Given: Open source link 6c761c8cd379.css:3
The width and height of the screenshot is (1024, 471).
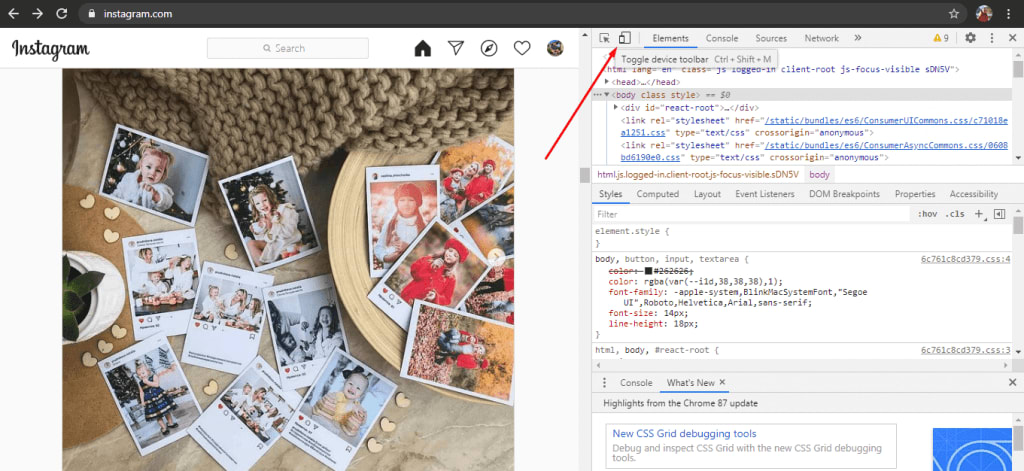Looking at the screenshot, I should click(965, 350).
